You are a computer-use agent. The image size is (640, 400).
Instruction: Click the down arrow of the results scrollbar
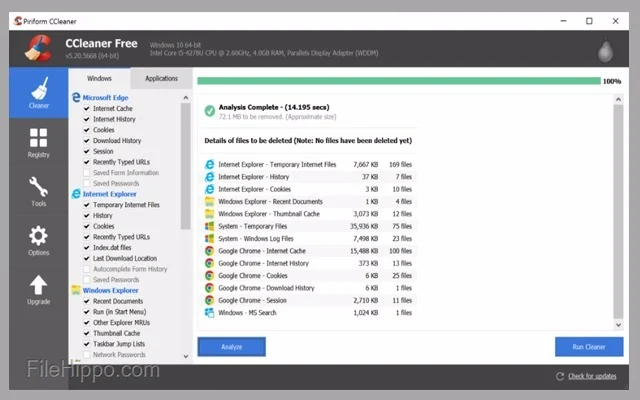click(x=618, y=325)
